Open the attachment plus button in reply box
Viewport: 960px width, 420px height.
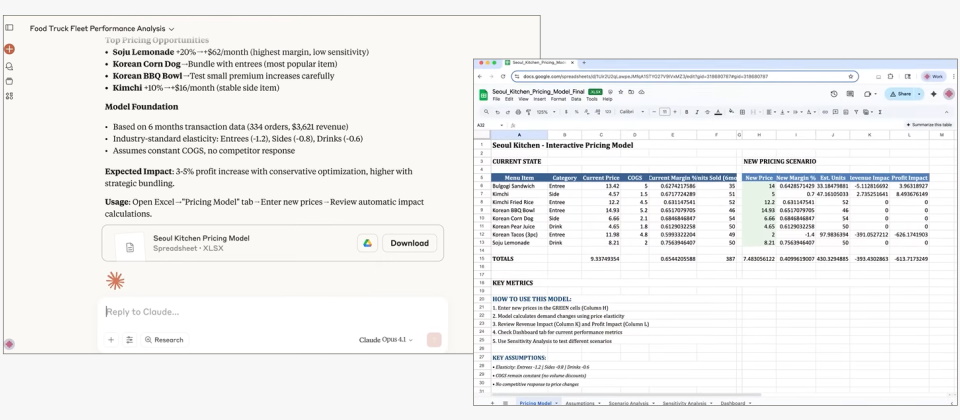click(111, 340)
